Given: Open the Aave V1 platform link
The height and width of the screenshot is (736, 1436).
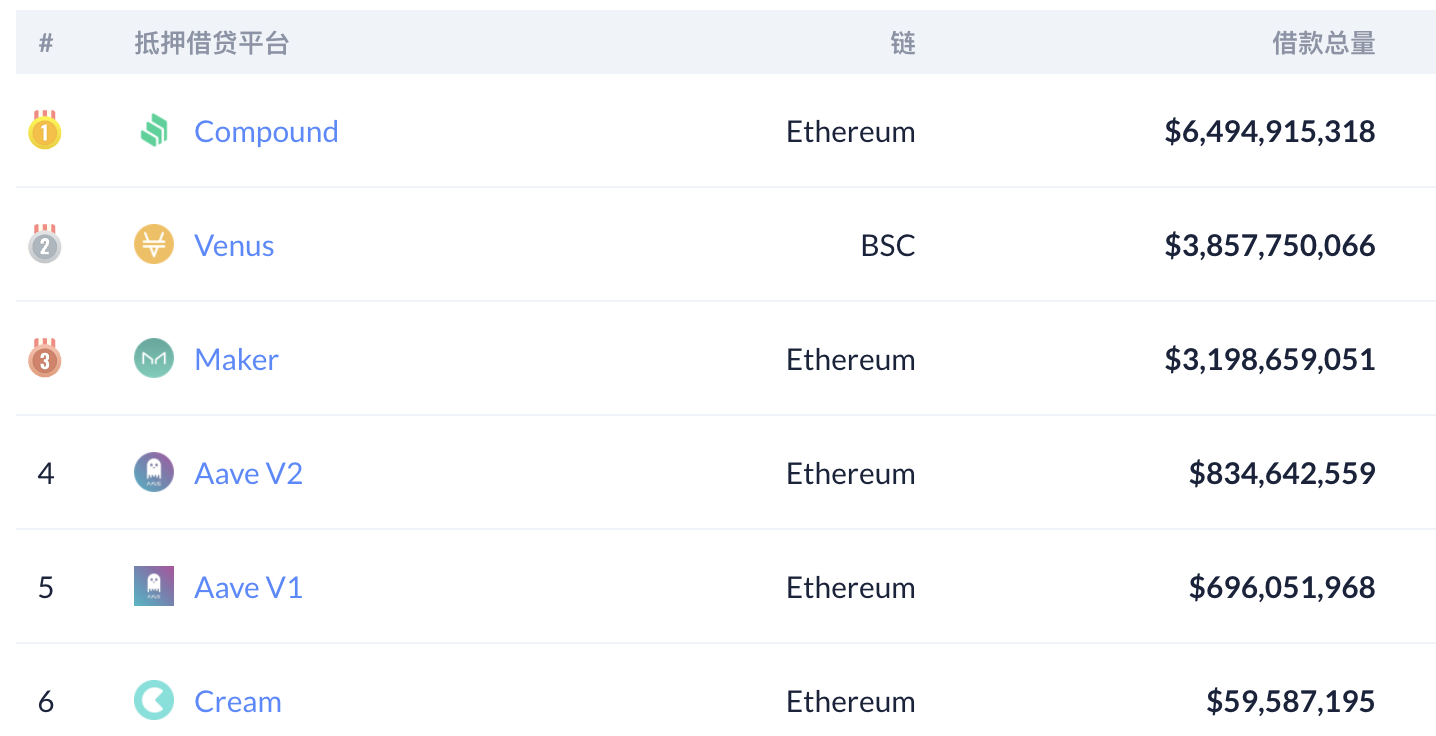Looking at the screenshot, I should pyautogui.click(x=248, y=586).
